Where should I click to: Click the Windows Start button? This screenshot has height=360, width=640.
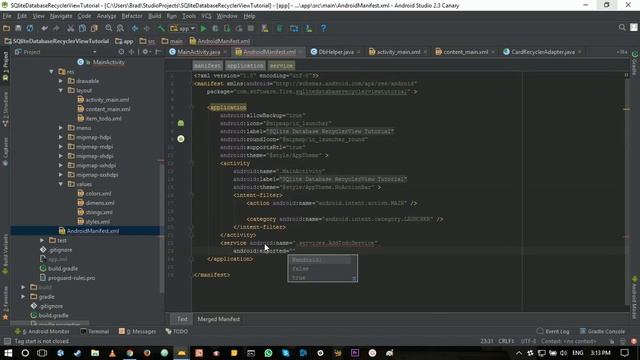8,353
